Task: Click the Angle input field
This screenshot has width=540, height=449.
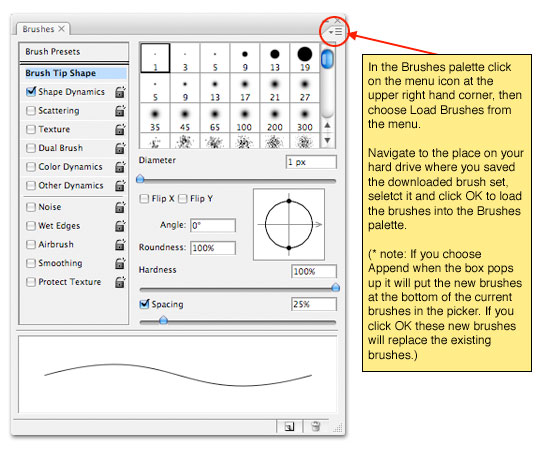Action: coord(213,226)
